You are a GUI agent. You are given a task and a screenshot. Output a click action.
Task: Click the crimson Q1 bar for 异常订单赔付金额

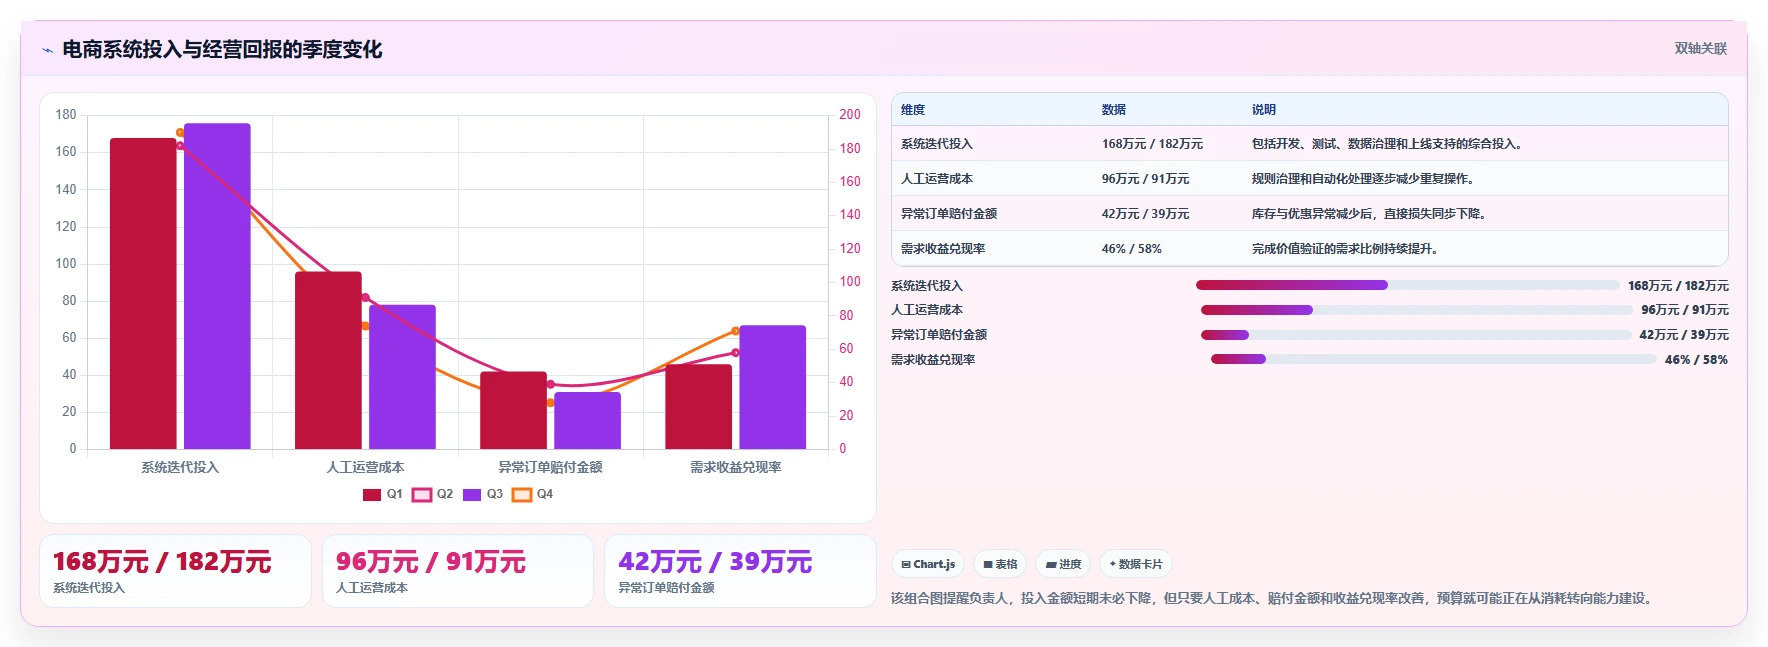[x=513, y=410]
